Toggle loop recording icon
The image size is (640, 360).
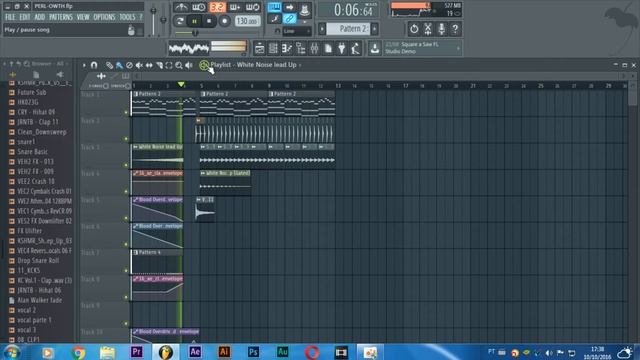pyautogui.click(x=253, y=7)
